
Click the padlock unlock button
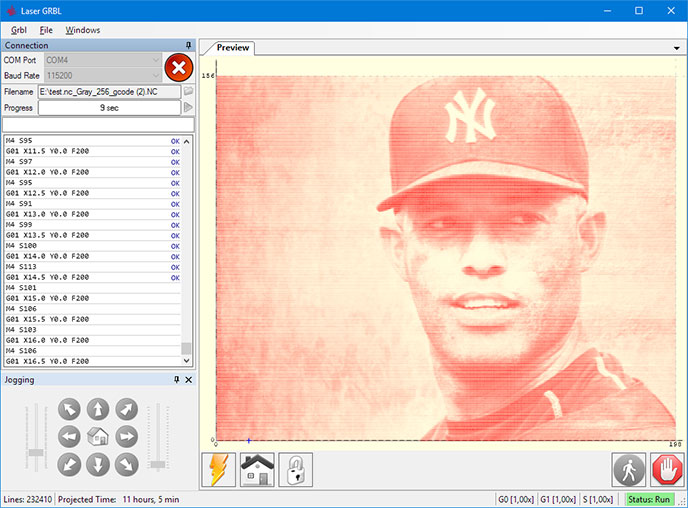click(296, 469)
